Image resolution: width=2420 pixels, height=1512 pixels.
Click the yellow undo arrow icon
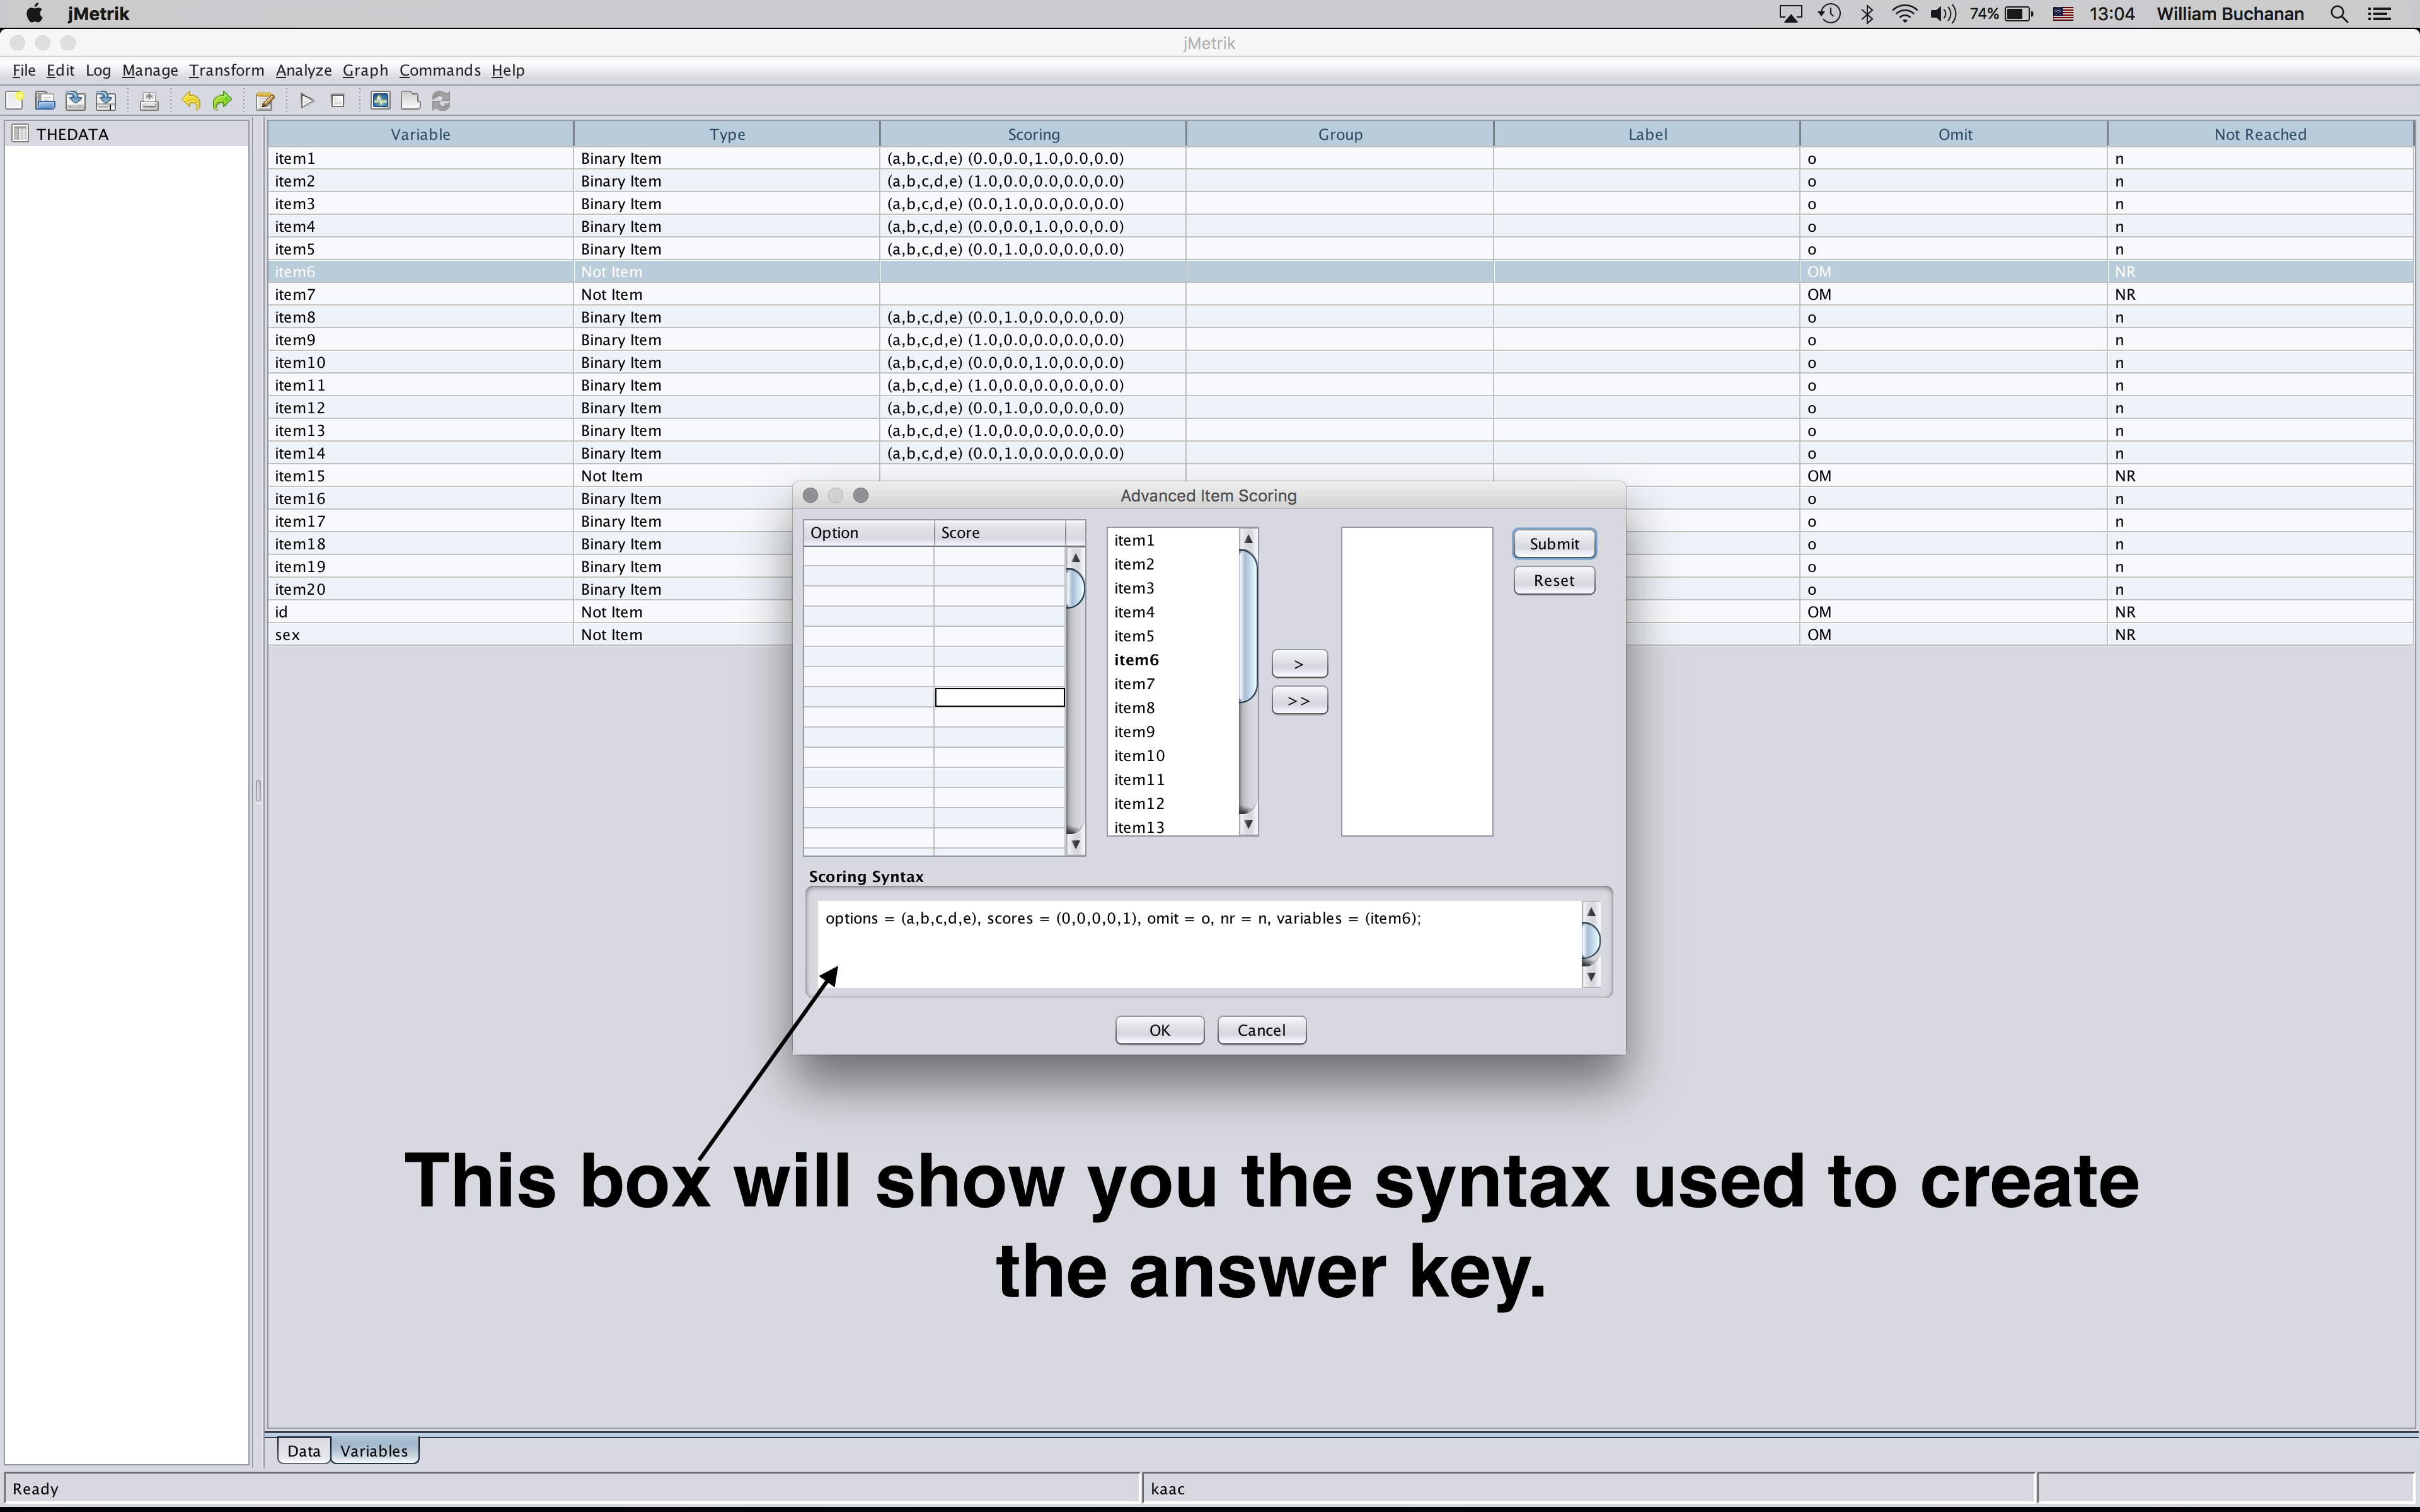191,101
